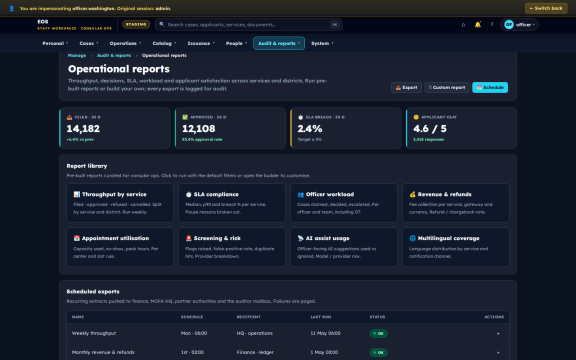Select the 4.6 / 5 CSAT value

[x=430, y=129]
